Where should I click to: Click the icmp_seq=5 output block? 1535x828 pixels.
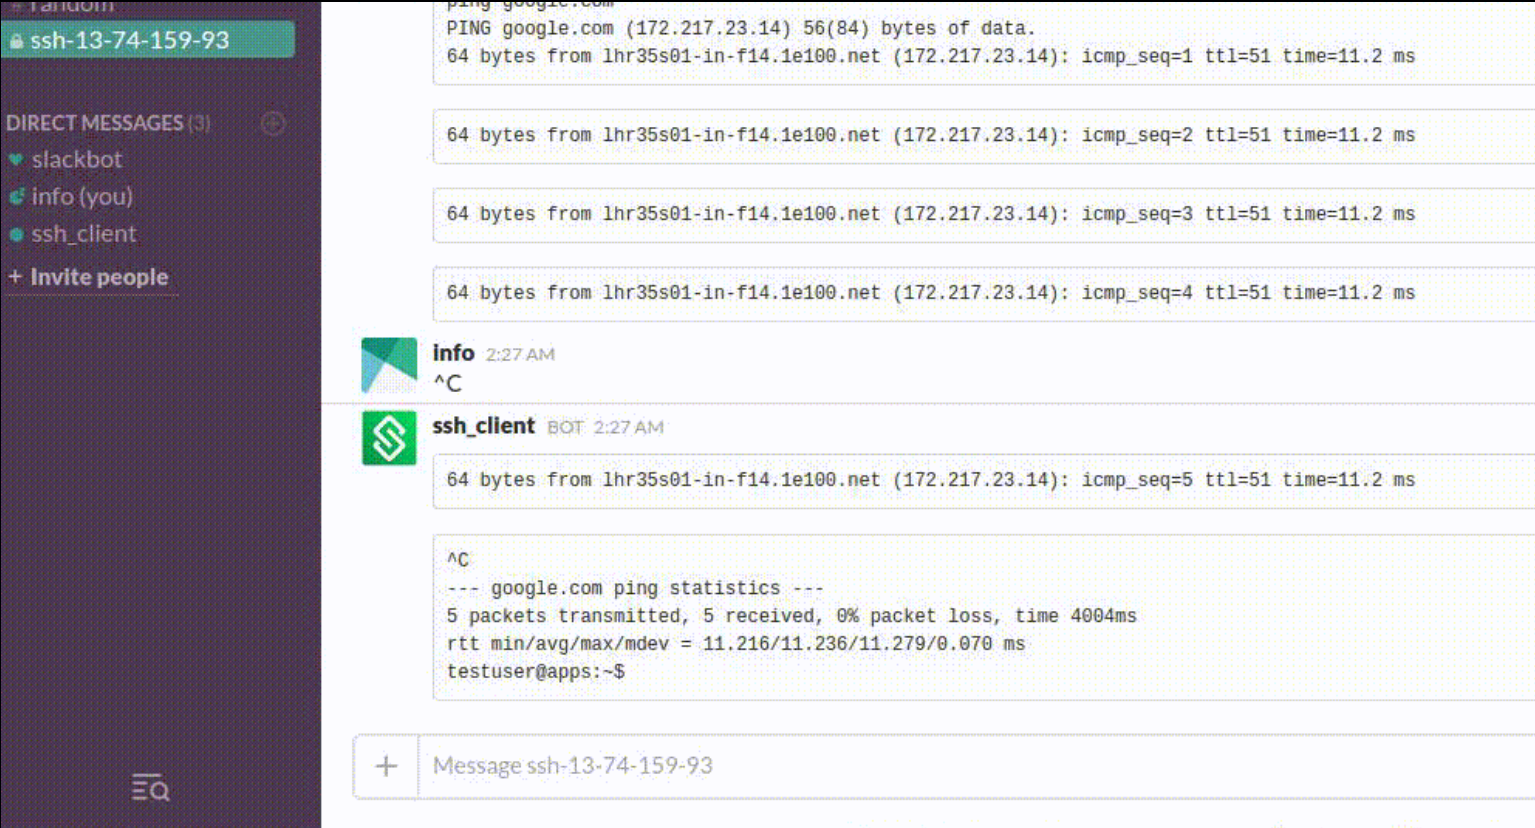point(930,480)
